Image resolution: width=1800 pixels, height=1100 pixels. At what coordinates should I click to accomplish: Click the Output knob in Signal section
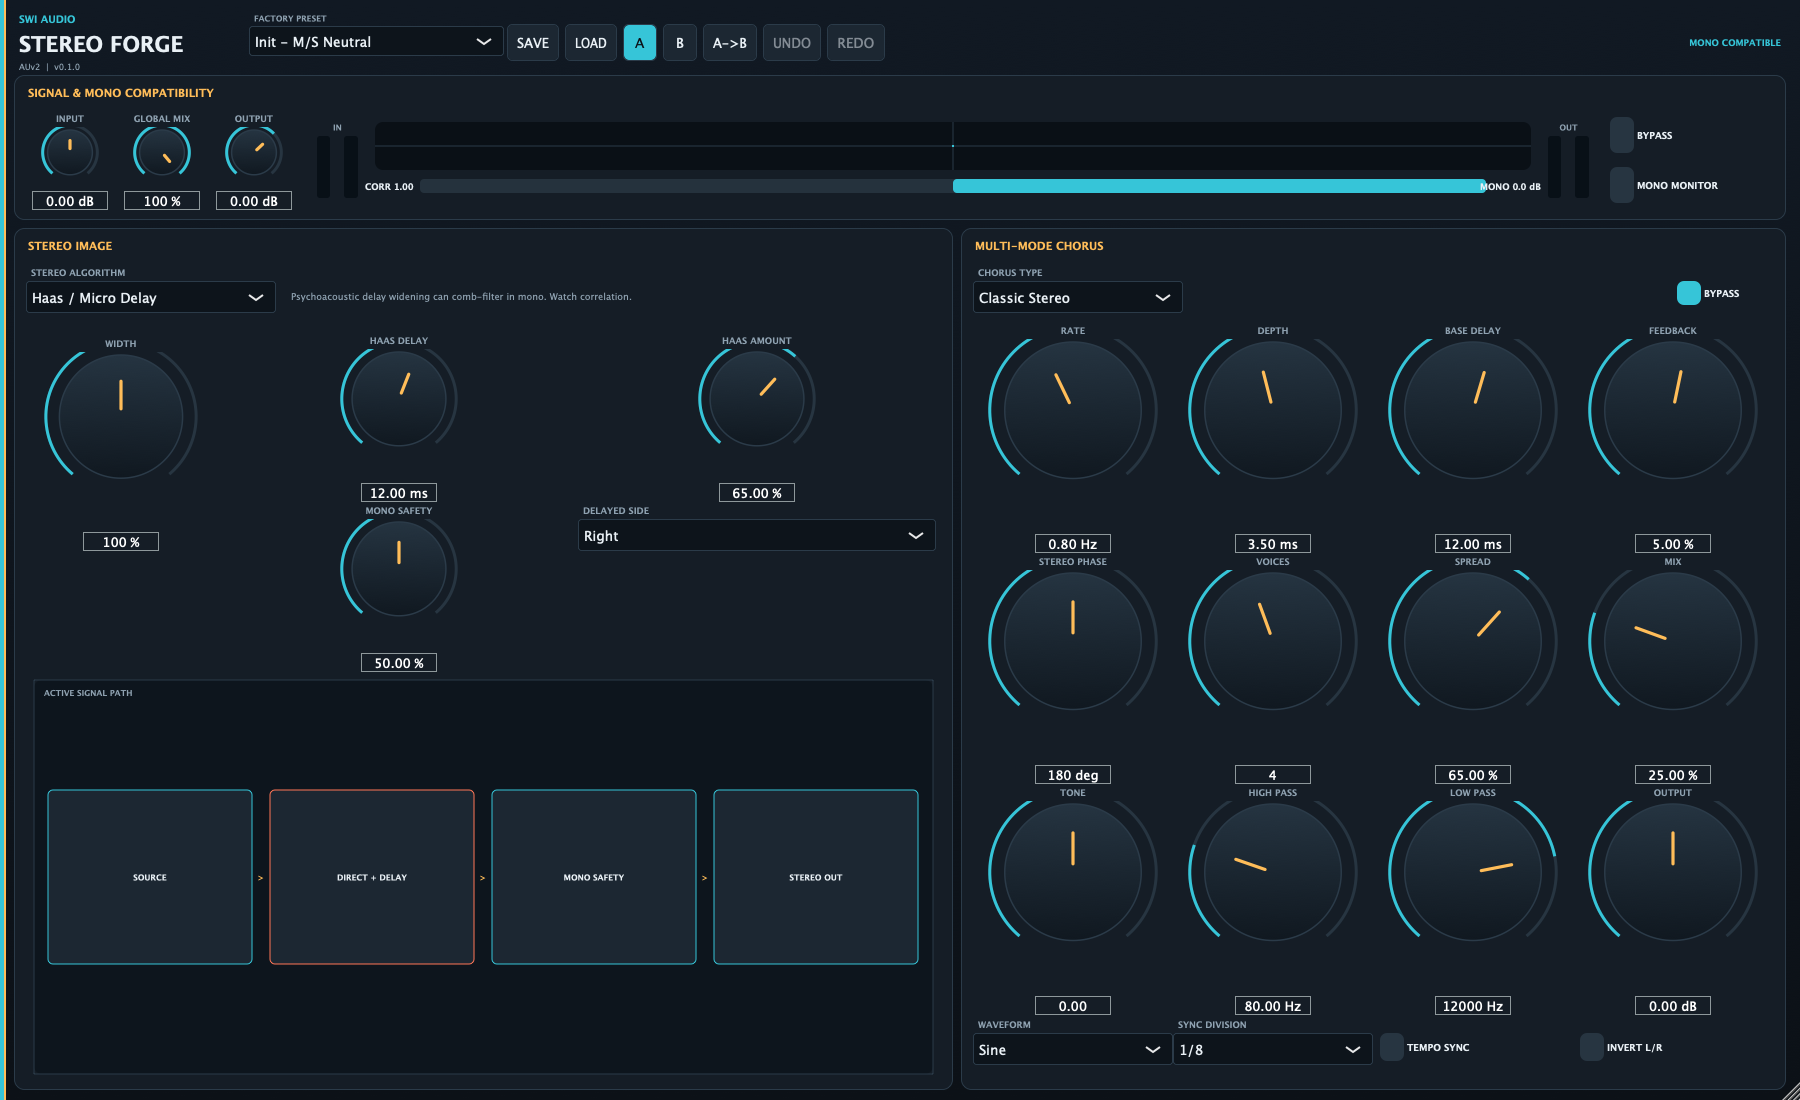pyautogui.click(x=254, y=153)
